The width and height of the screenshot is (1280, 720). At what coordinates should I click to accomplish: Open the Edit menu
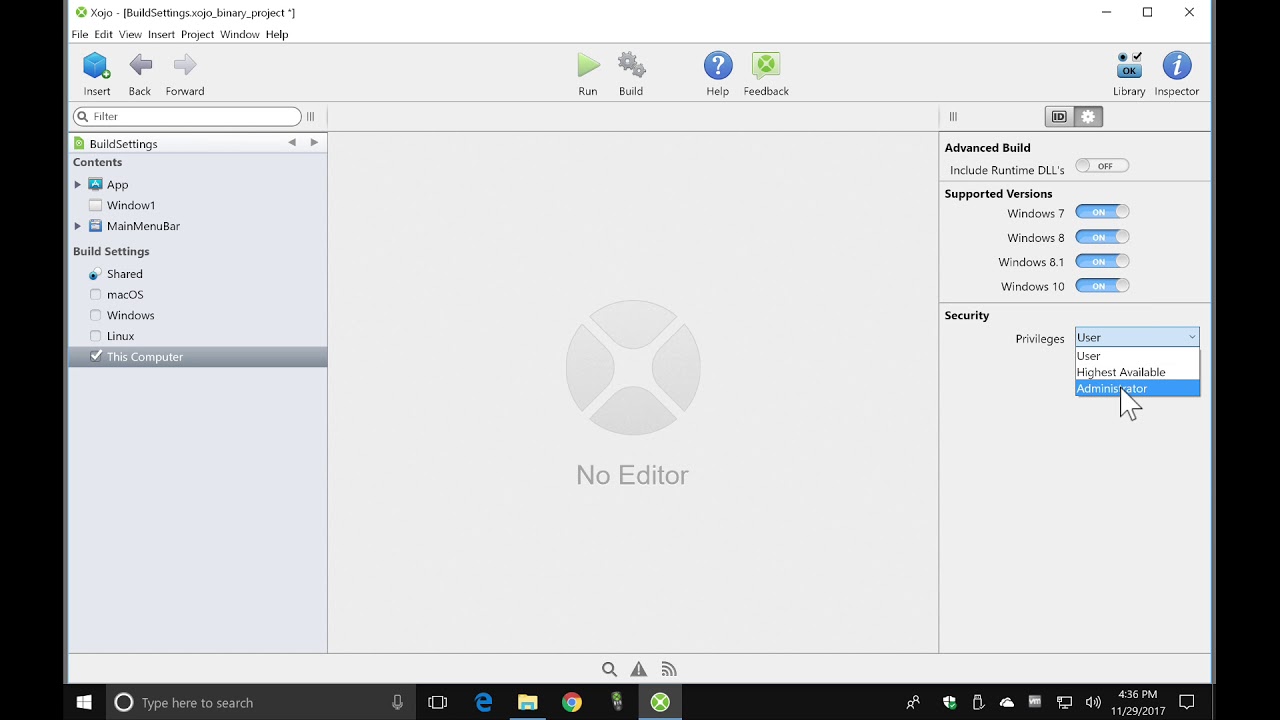(x=104, y=34)
